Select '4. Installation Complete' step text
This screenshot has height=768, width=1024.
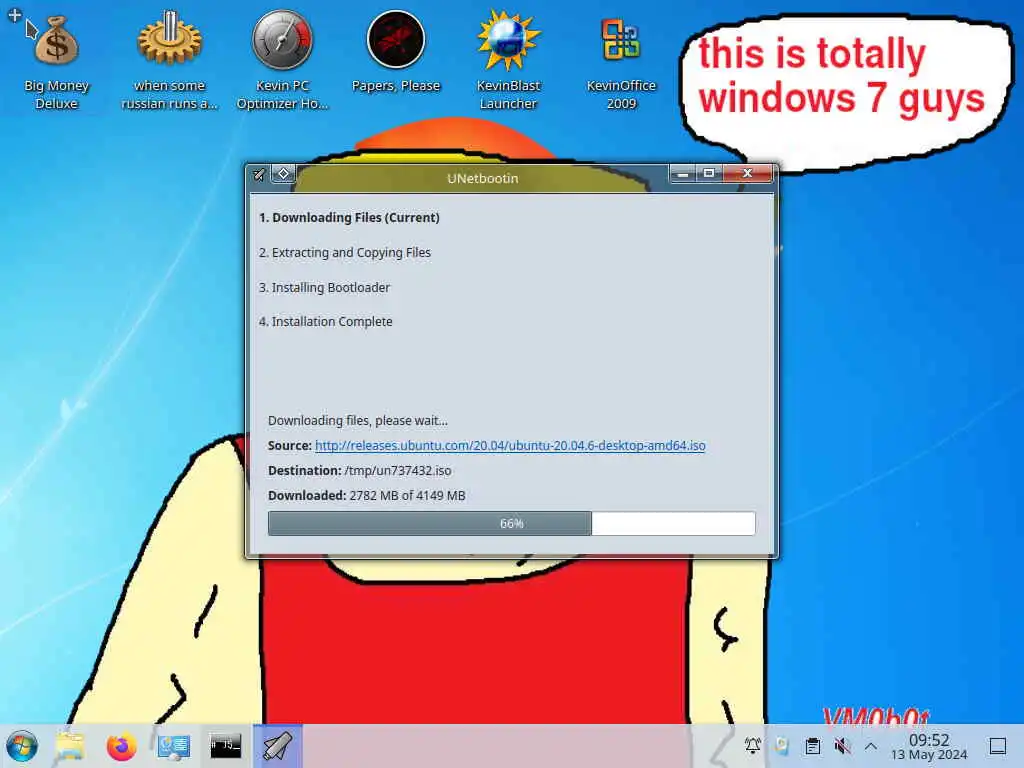point(326,321)
